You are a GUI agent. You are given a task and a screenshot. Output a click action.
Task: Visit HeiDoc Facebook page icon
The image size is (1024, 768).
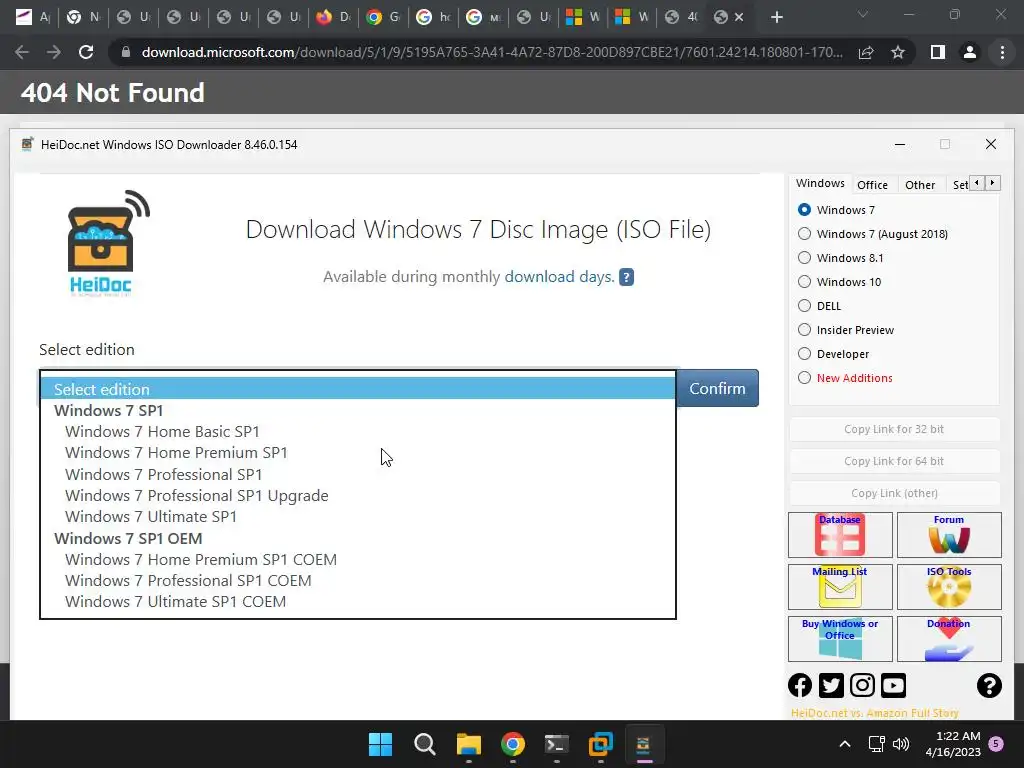tap(800, 685)
